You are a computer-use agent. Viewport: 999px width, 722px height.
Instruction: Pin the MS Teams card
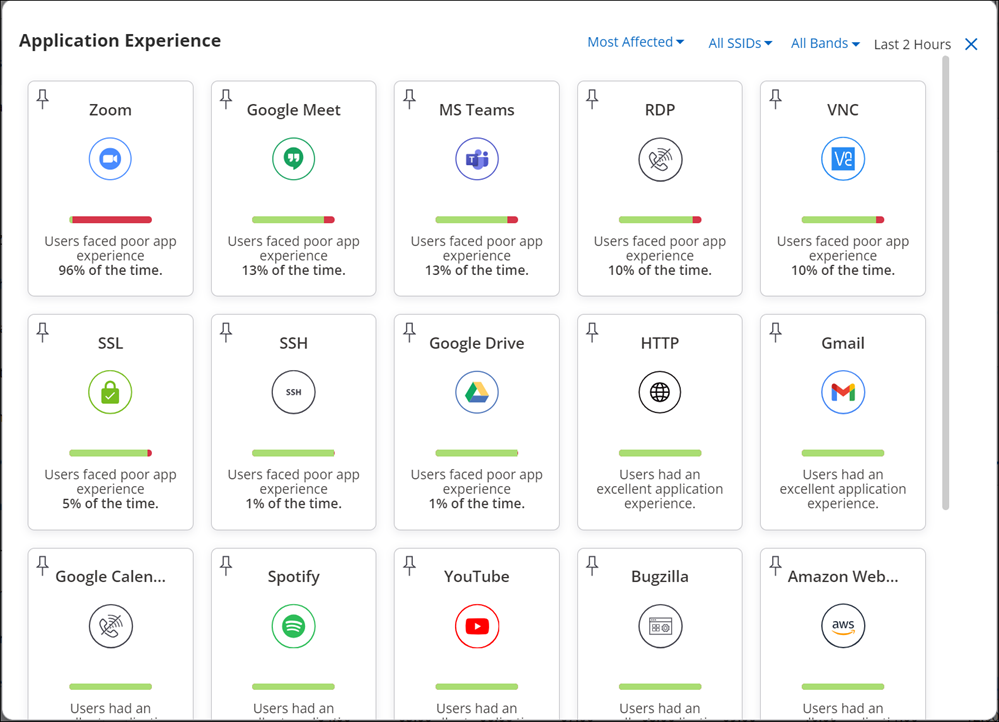410,99
